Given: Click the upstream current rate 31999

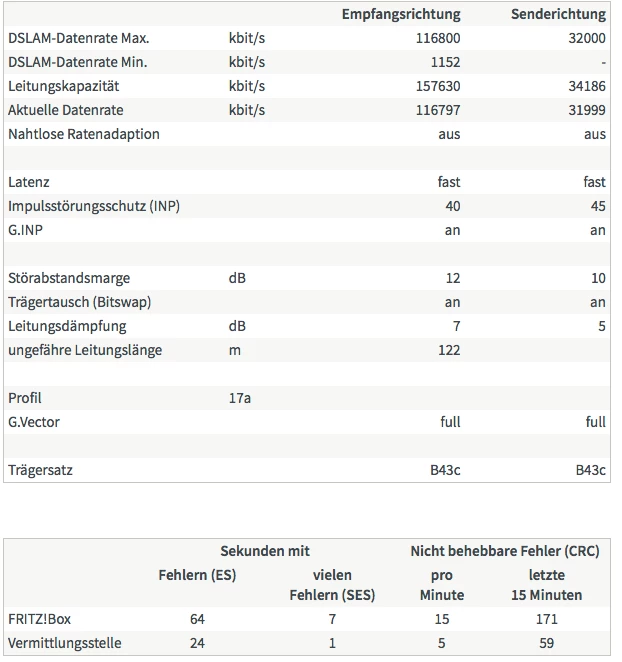Looking at the screenshot, I should click(587, 110).
